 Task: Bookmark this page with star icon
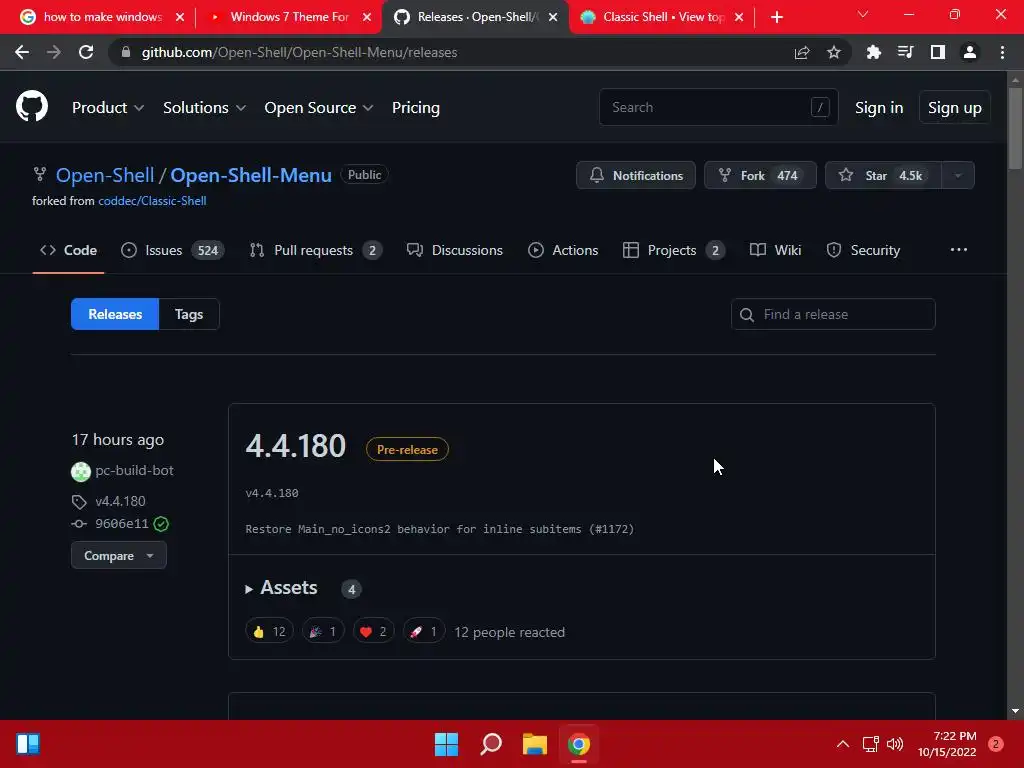click(833, 52)
